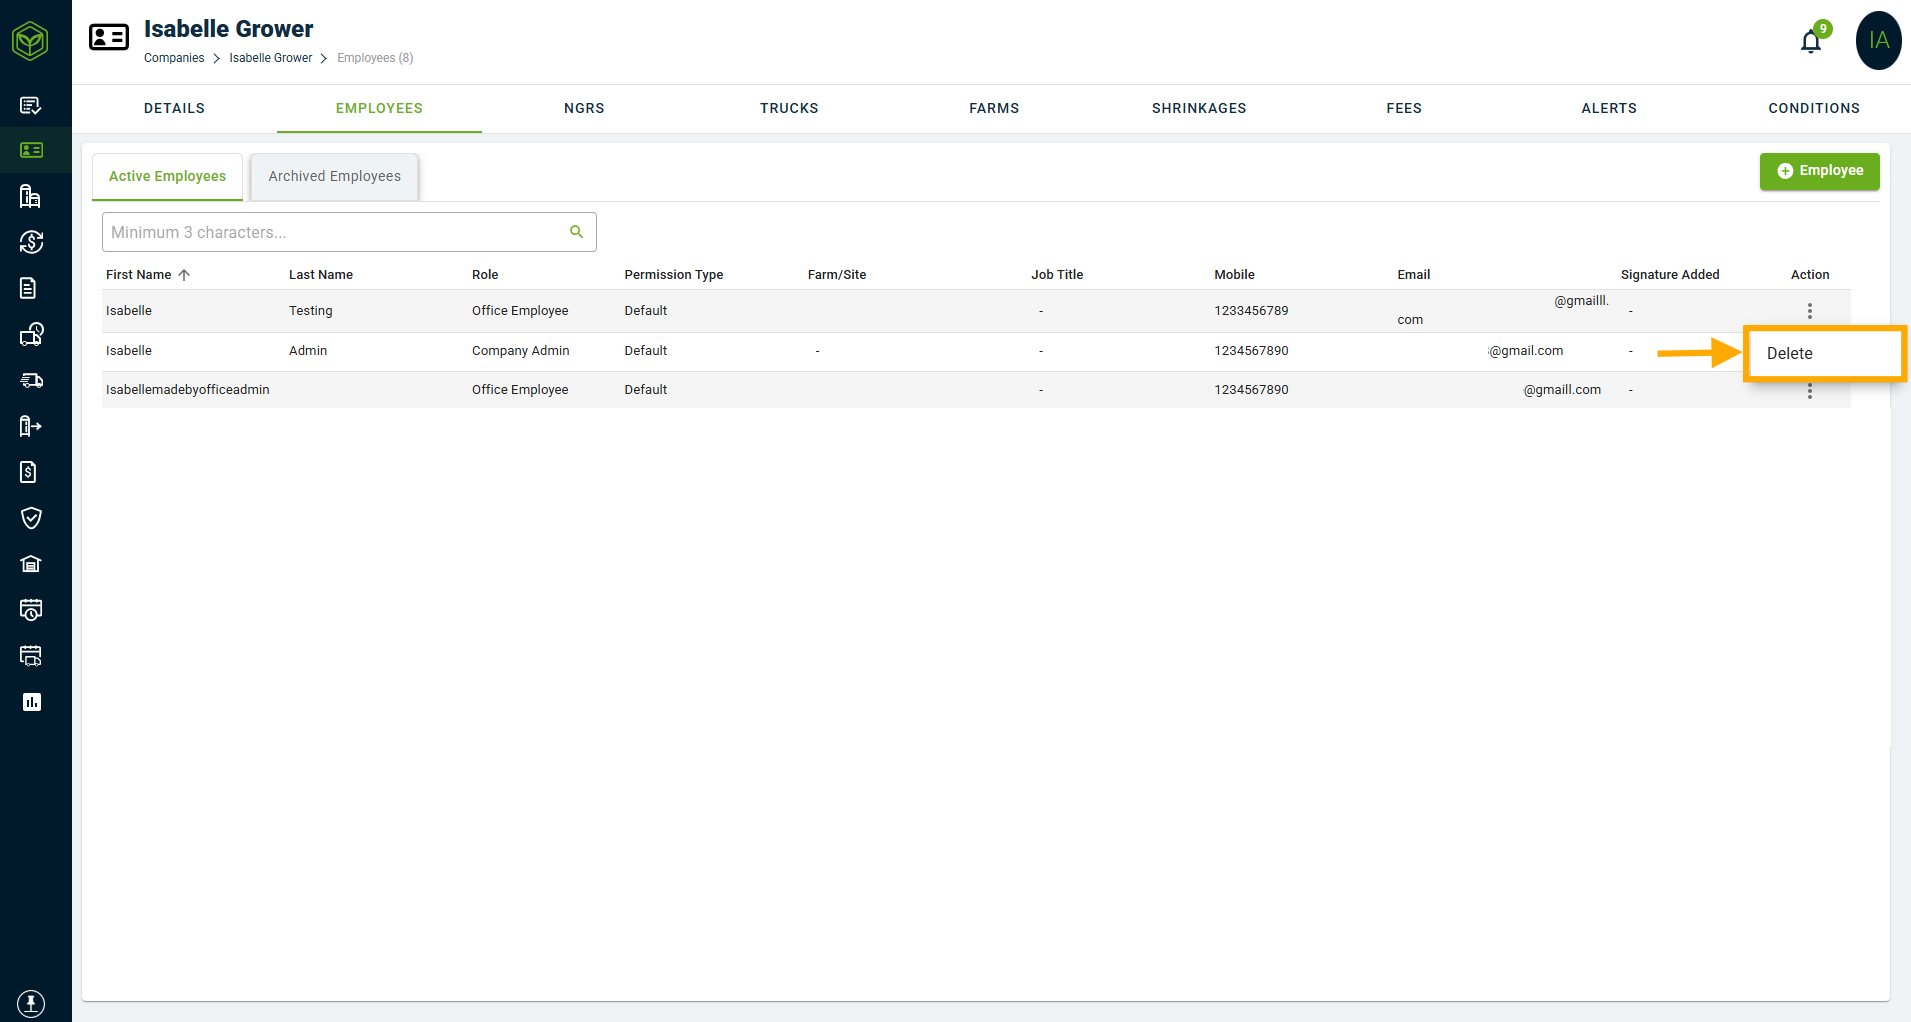Viewport: 1911px width, 1022px height.
Task: Go to the SHRINKAGES tab
Action: point(1199,108)
